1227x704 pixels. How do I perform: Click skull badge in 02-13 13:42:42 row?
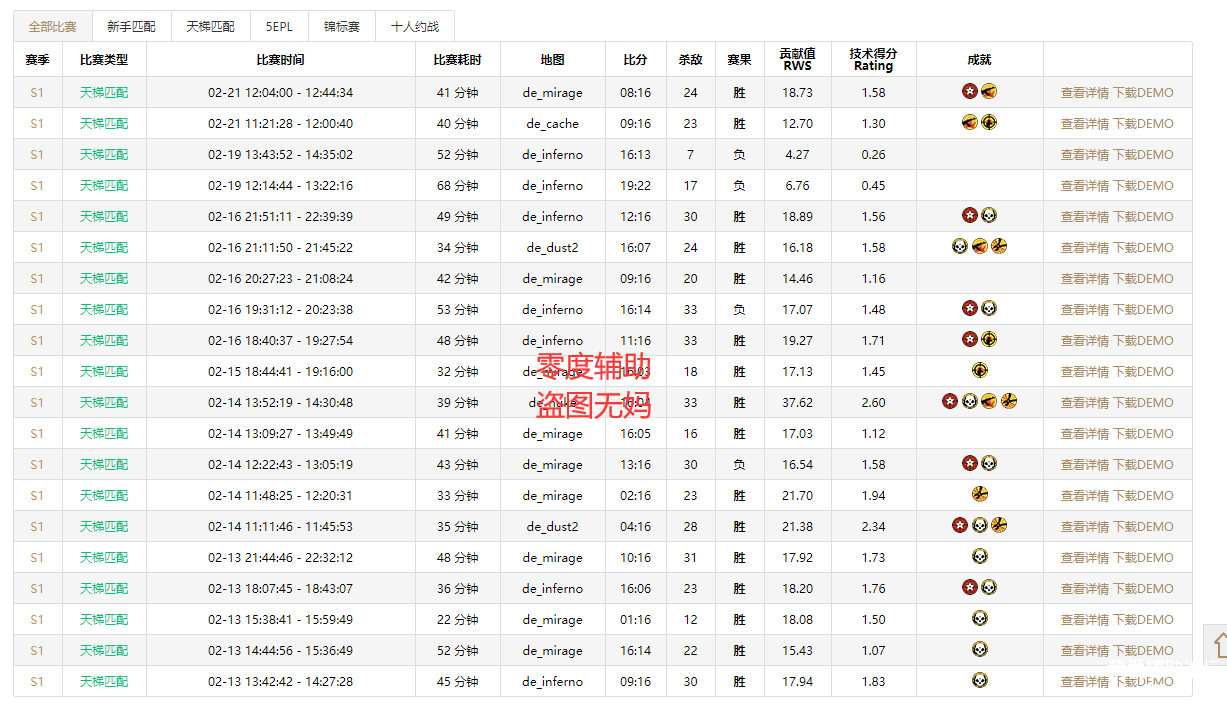(x=979, y=681)
